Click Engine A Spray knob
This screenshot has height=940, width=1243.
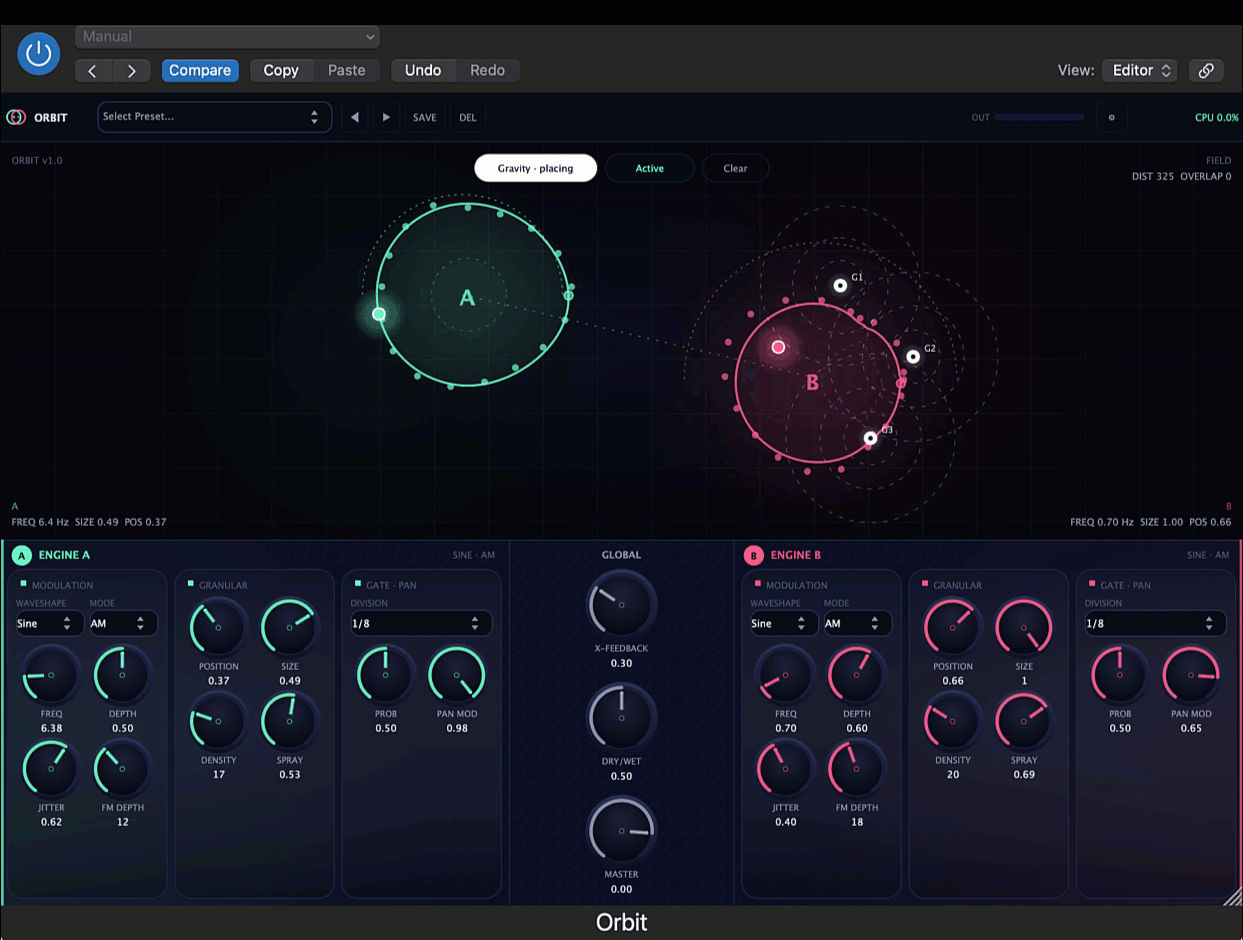coord(290,721)
